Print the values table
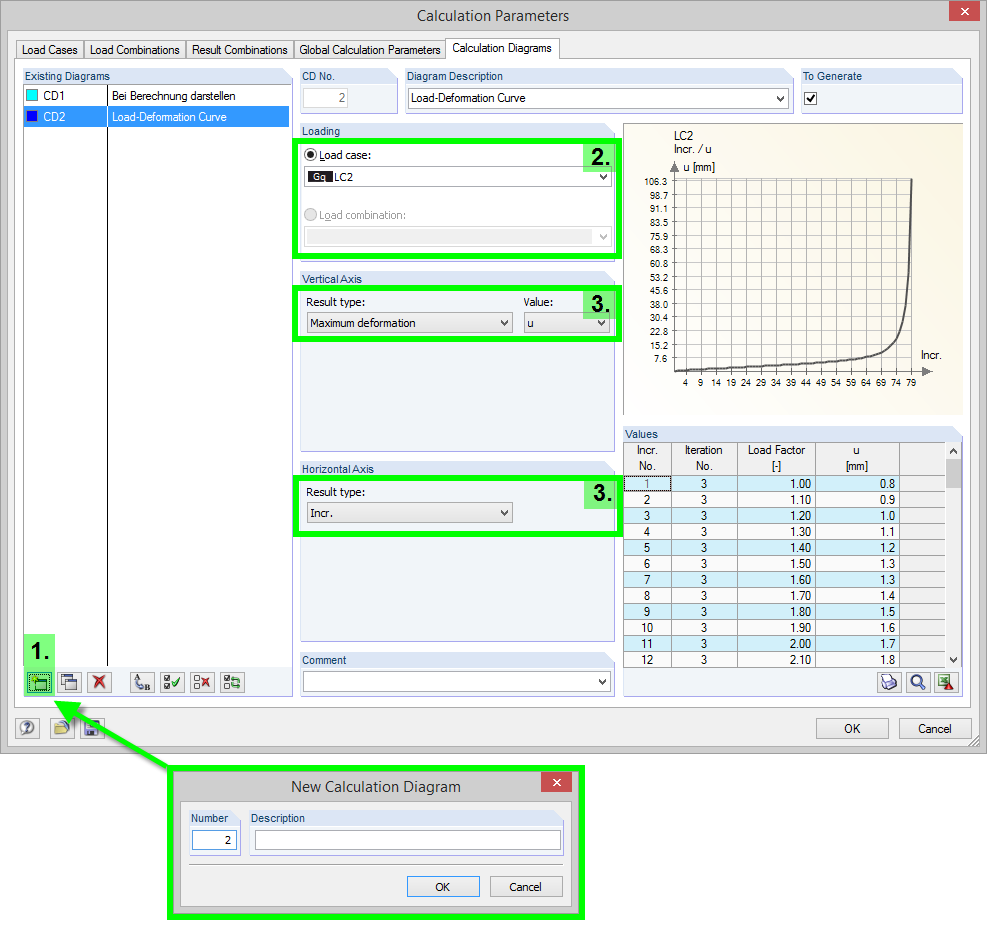 tap(889, 682)
